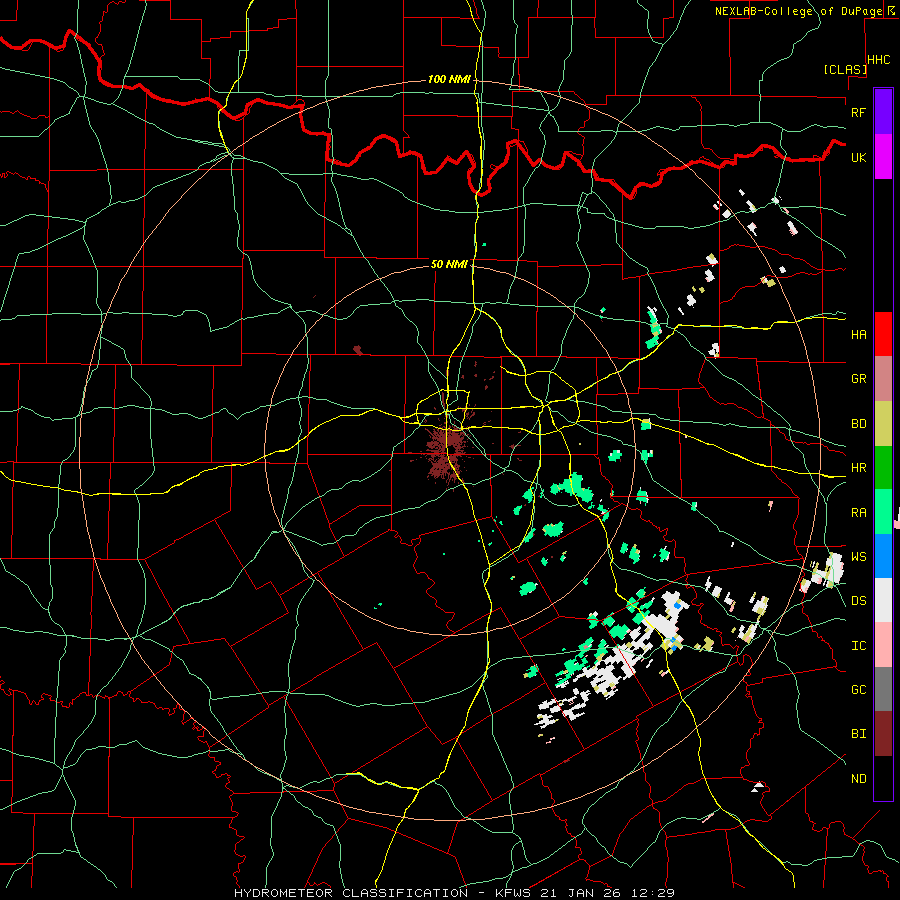Click the 'HA' legend label

858,334
